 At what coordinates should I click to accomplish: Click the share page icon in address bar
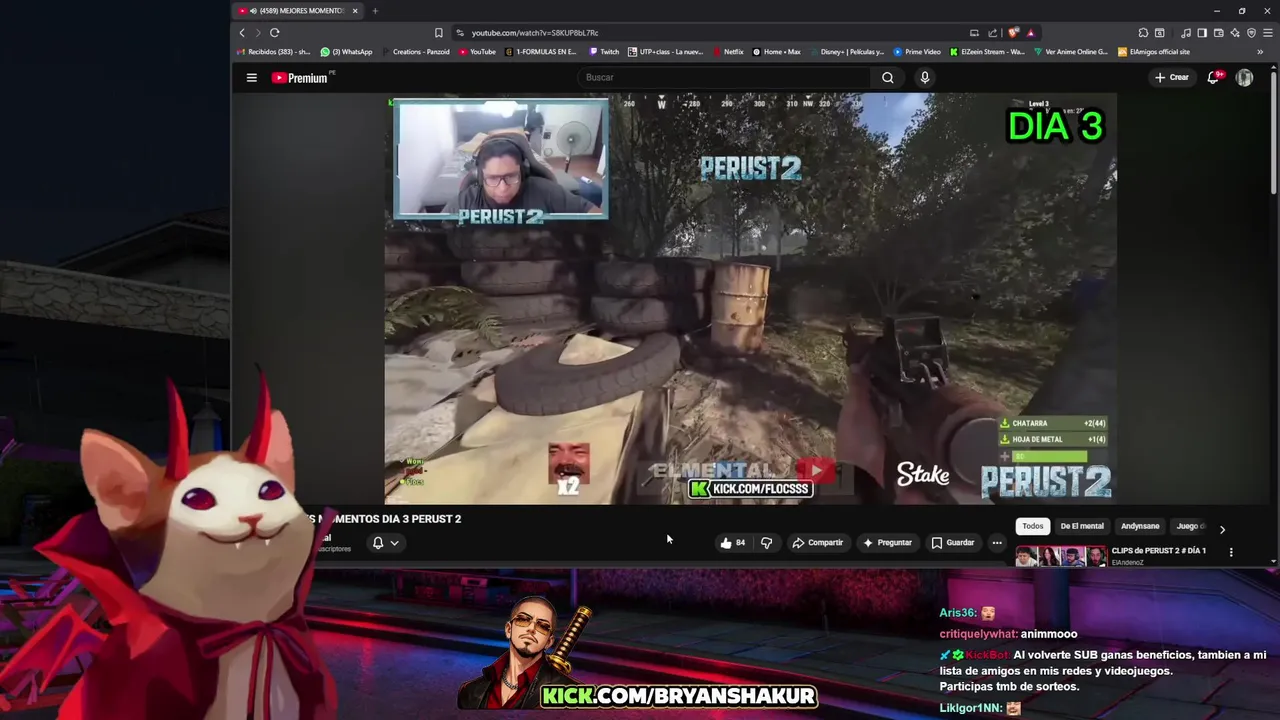coord(992,33)
